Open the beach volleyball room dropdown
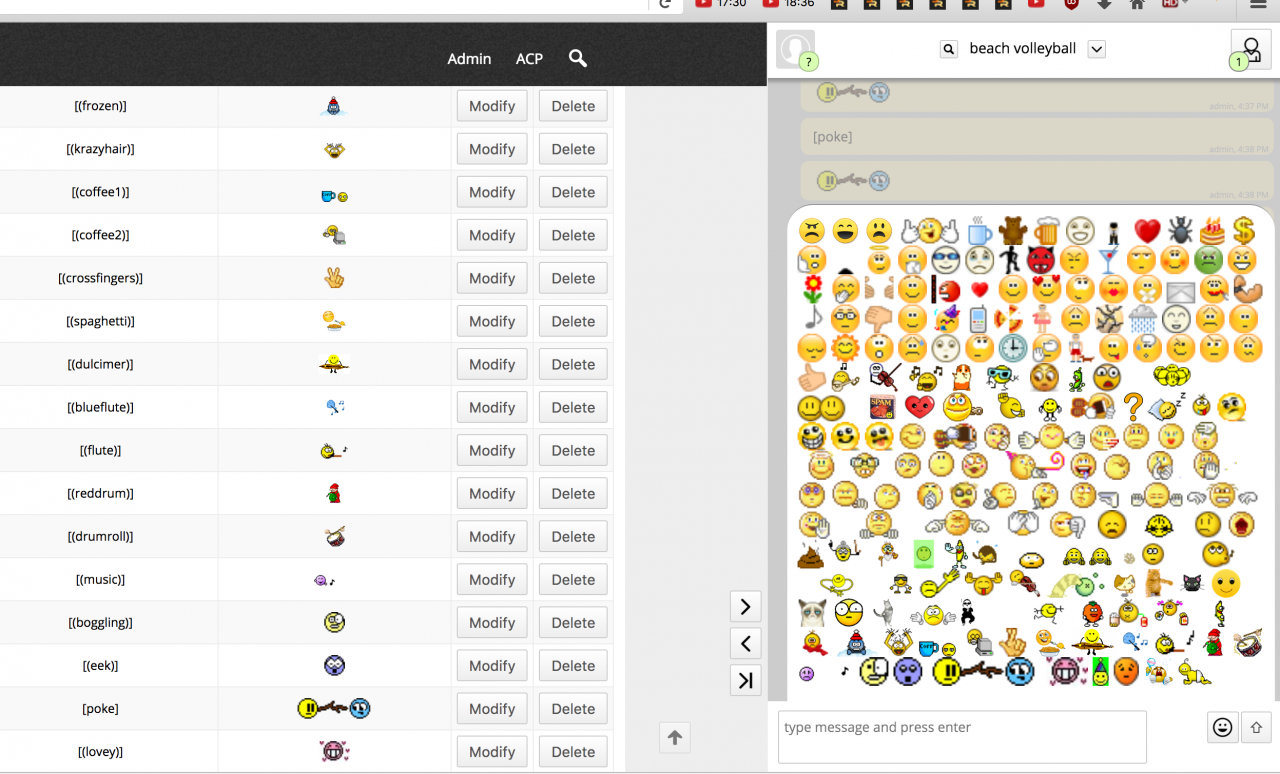Screen dimensions: 1280x774 pos(1097,49)
